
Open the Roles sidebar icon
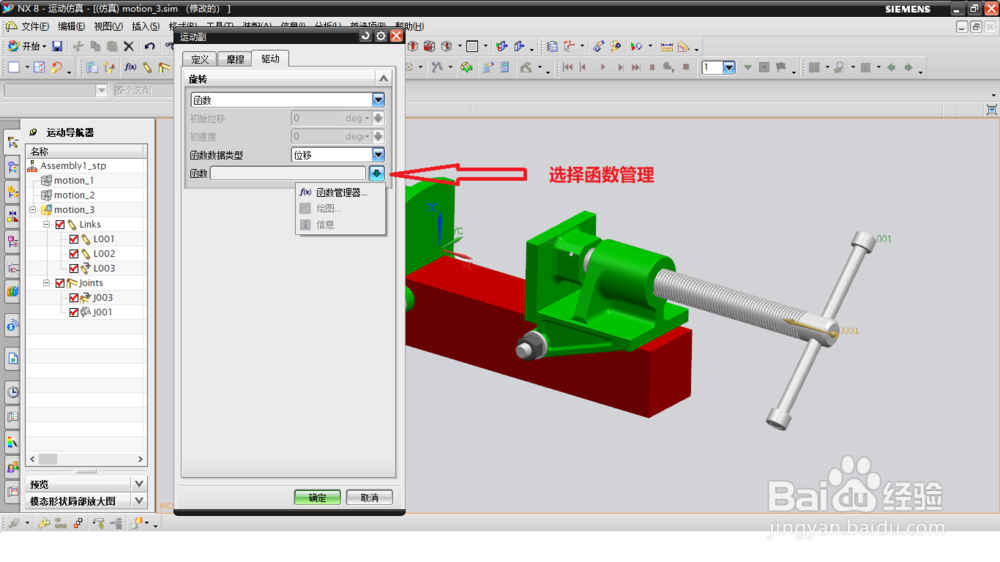click(x=13, y=467)
